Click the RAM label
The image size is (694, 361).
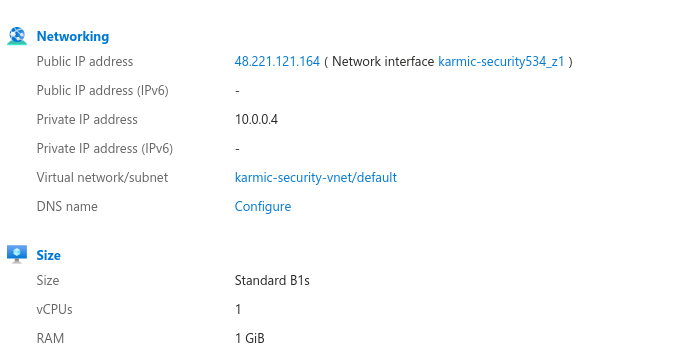(x=50, y=338)
